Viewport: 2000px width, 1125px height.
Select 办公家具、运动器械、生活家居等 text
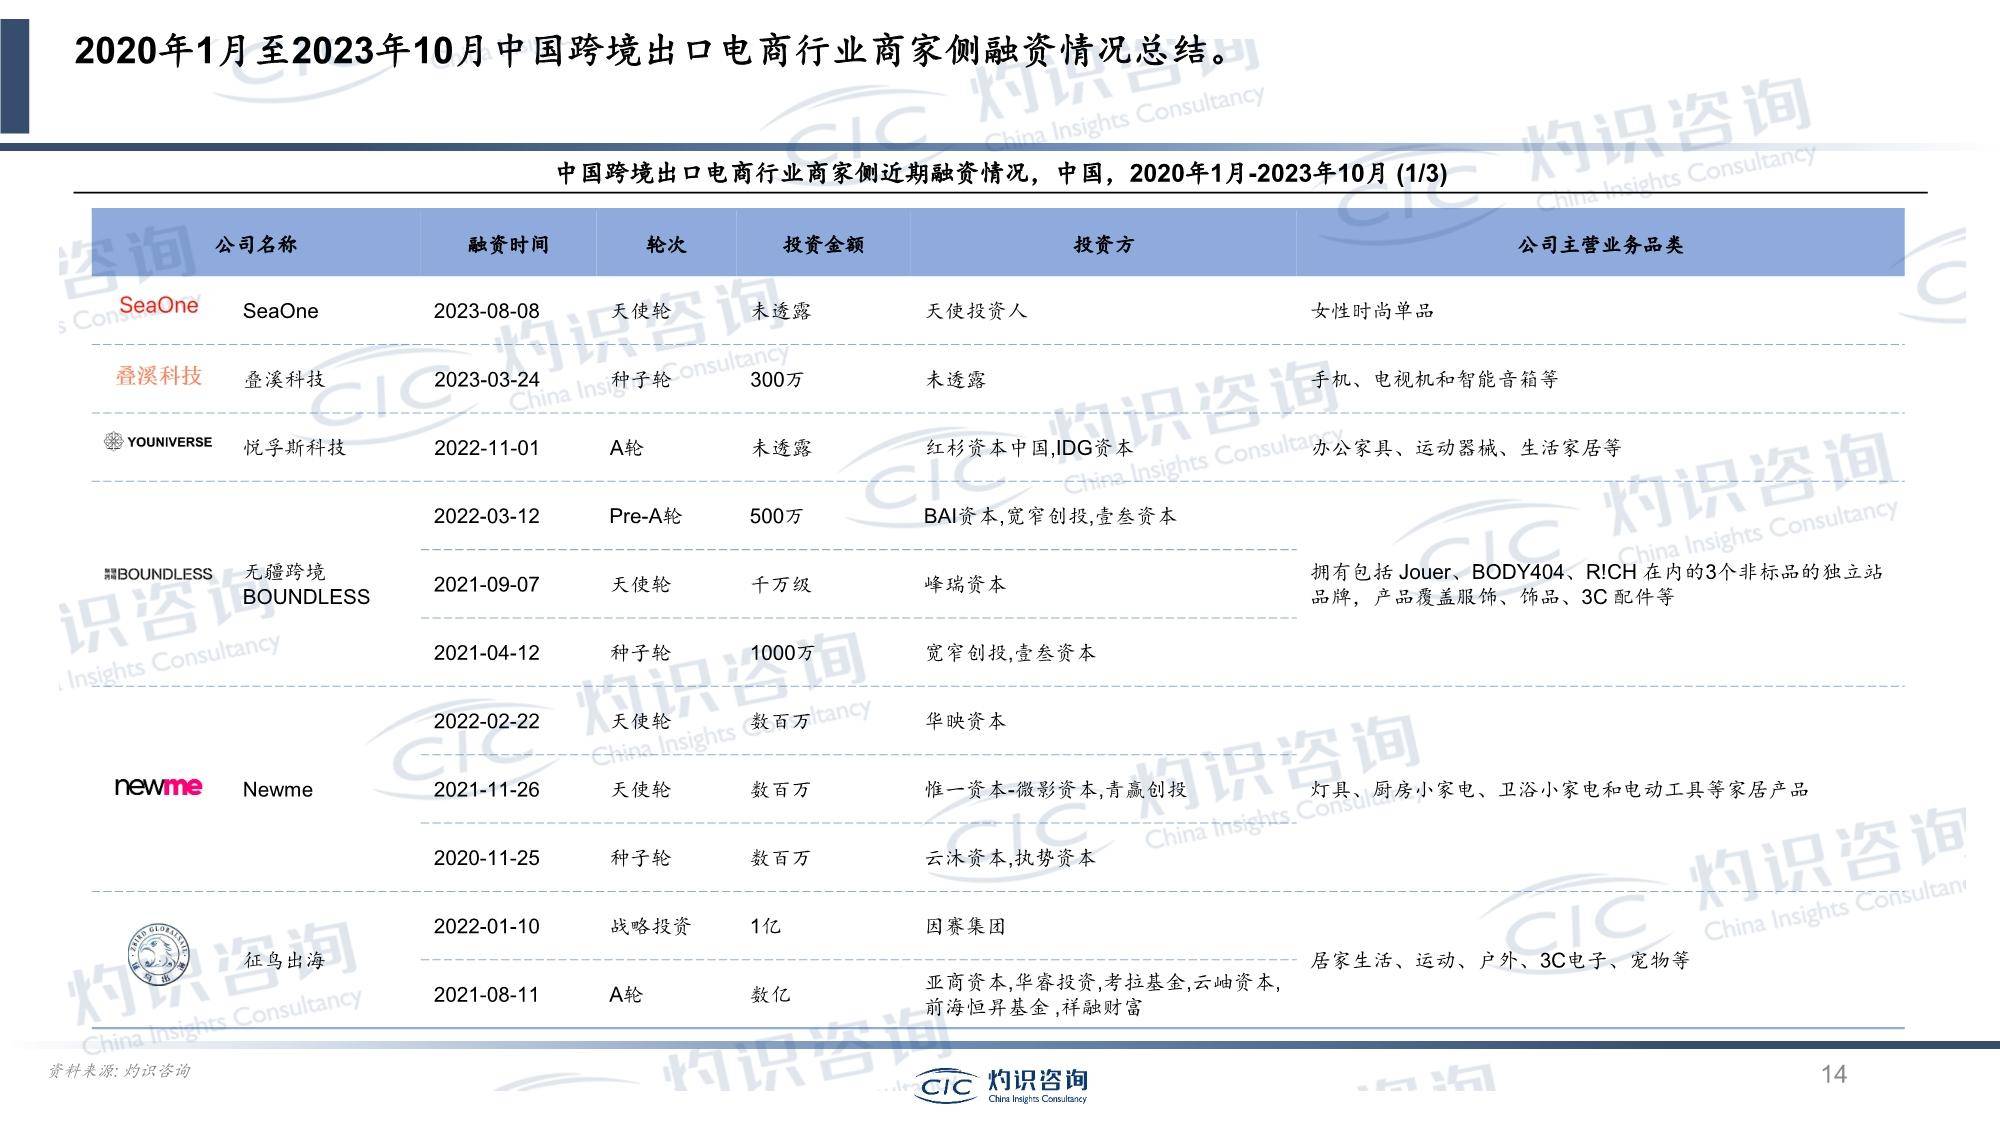click(x=1466, y=447)
